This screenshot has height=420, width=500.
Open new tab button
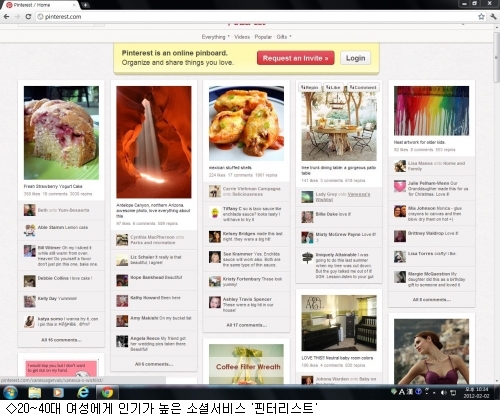click(x=85, y=5)
